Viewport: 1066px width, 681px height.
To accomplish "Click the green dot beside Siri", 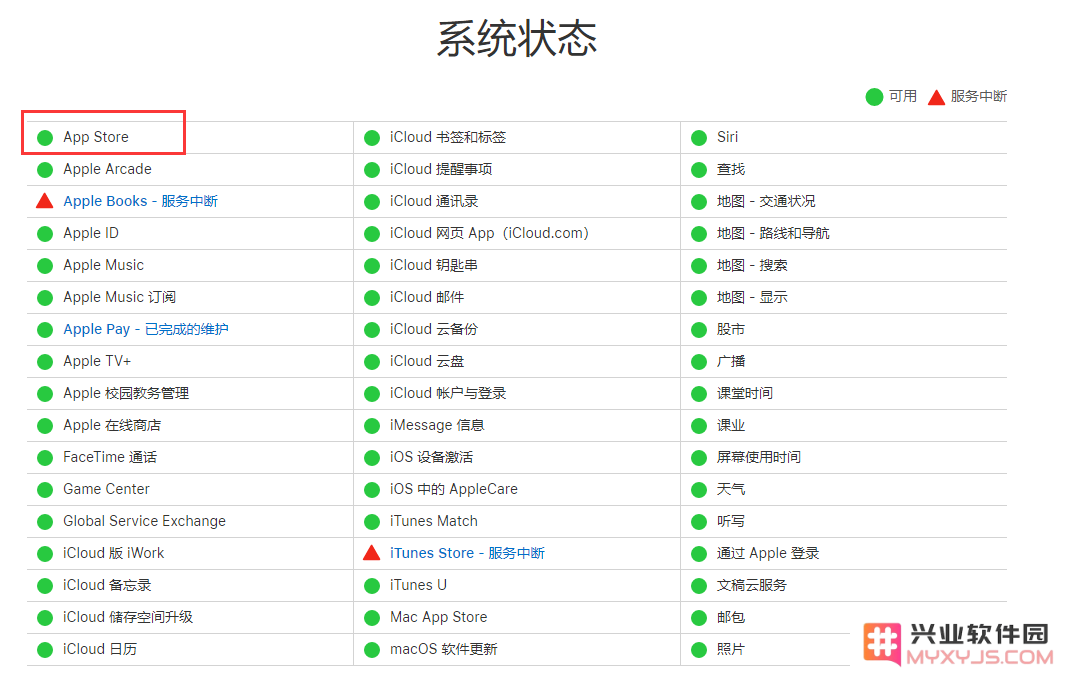I will point(699,138).
